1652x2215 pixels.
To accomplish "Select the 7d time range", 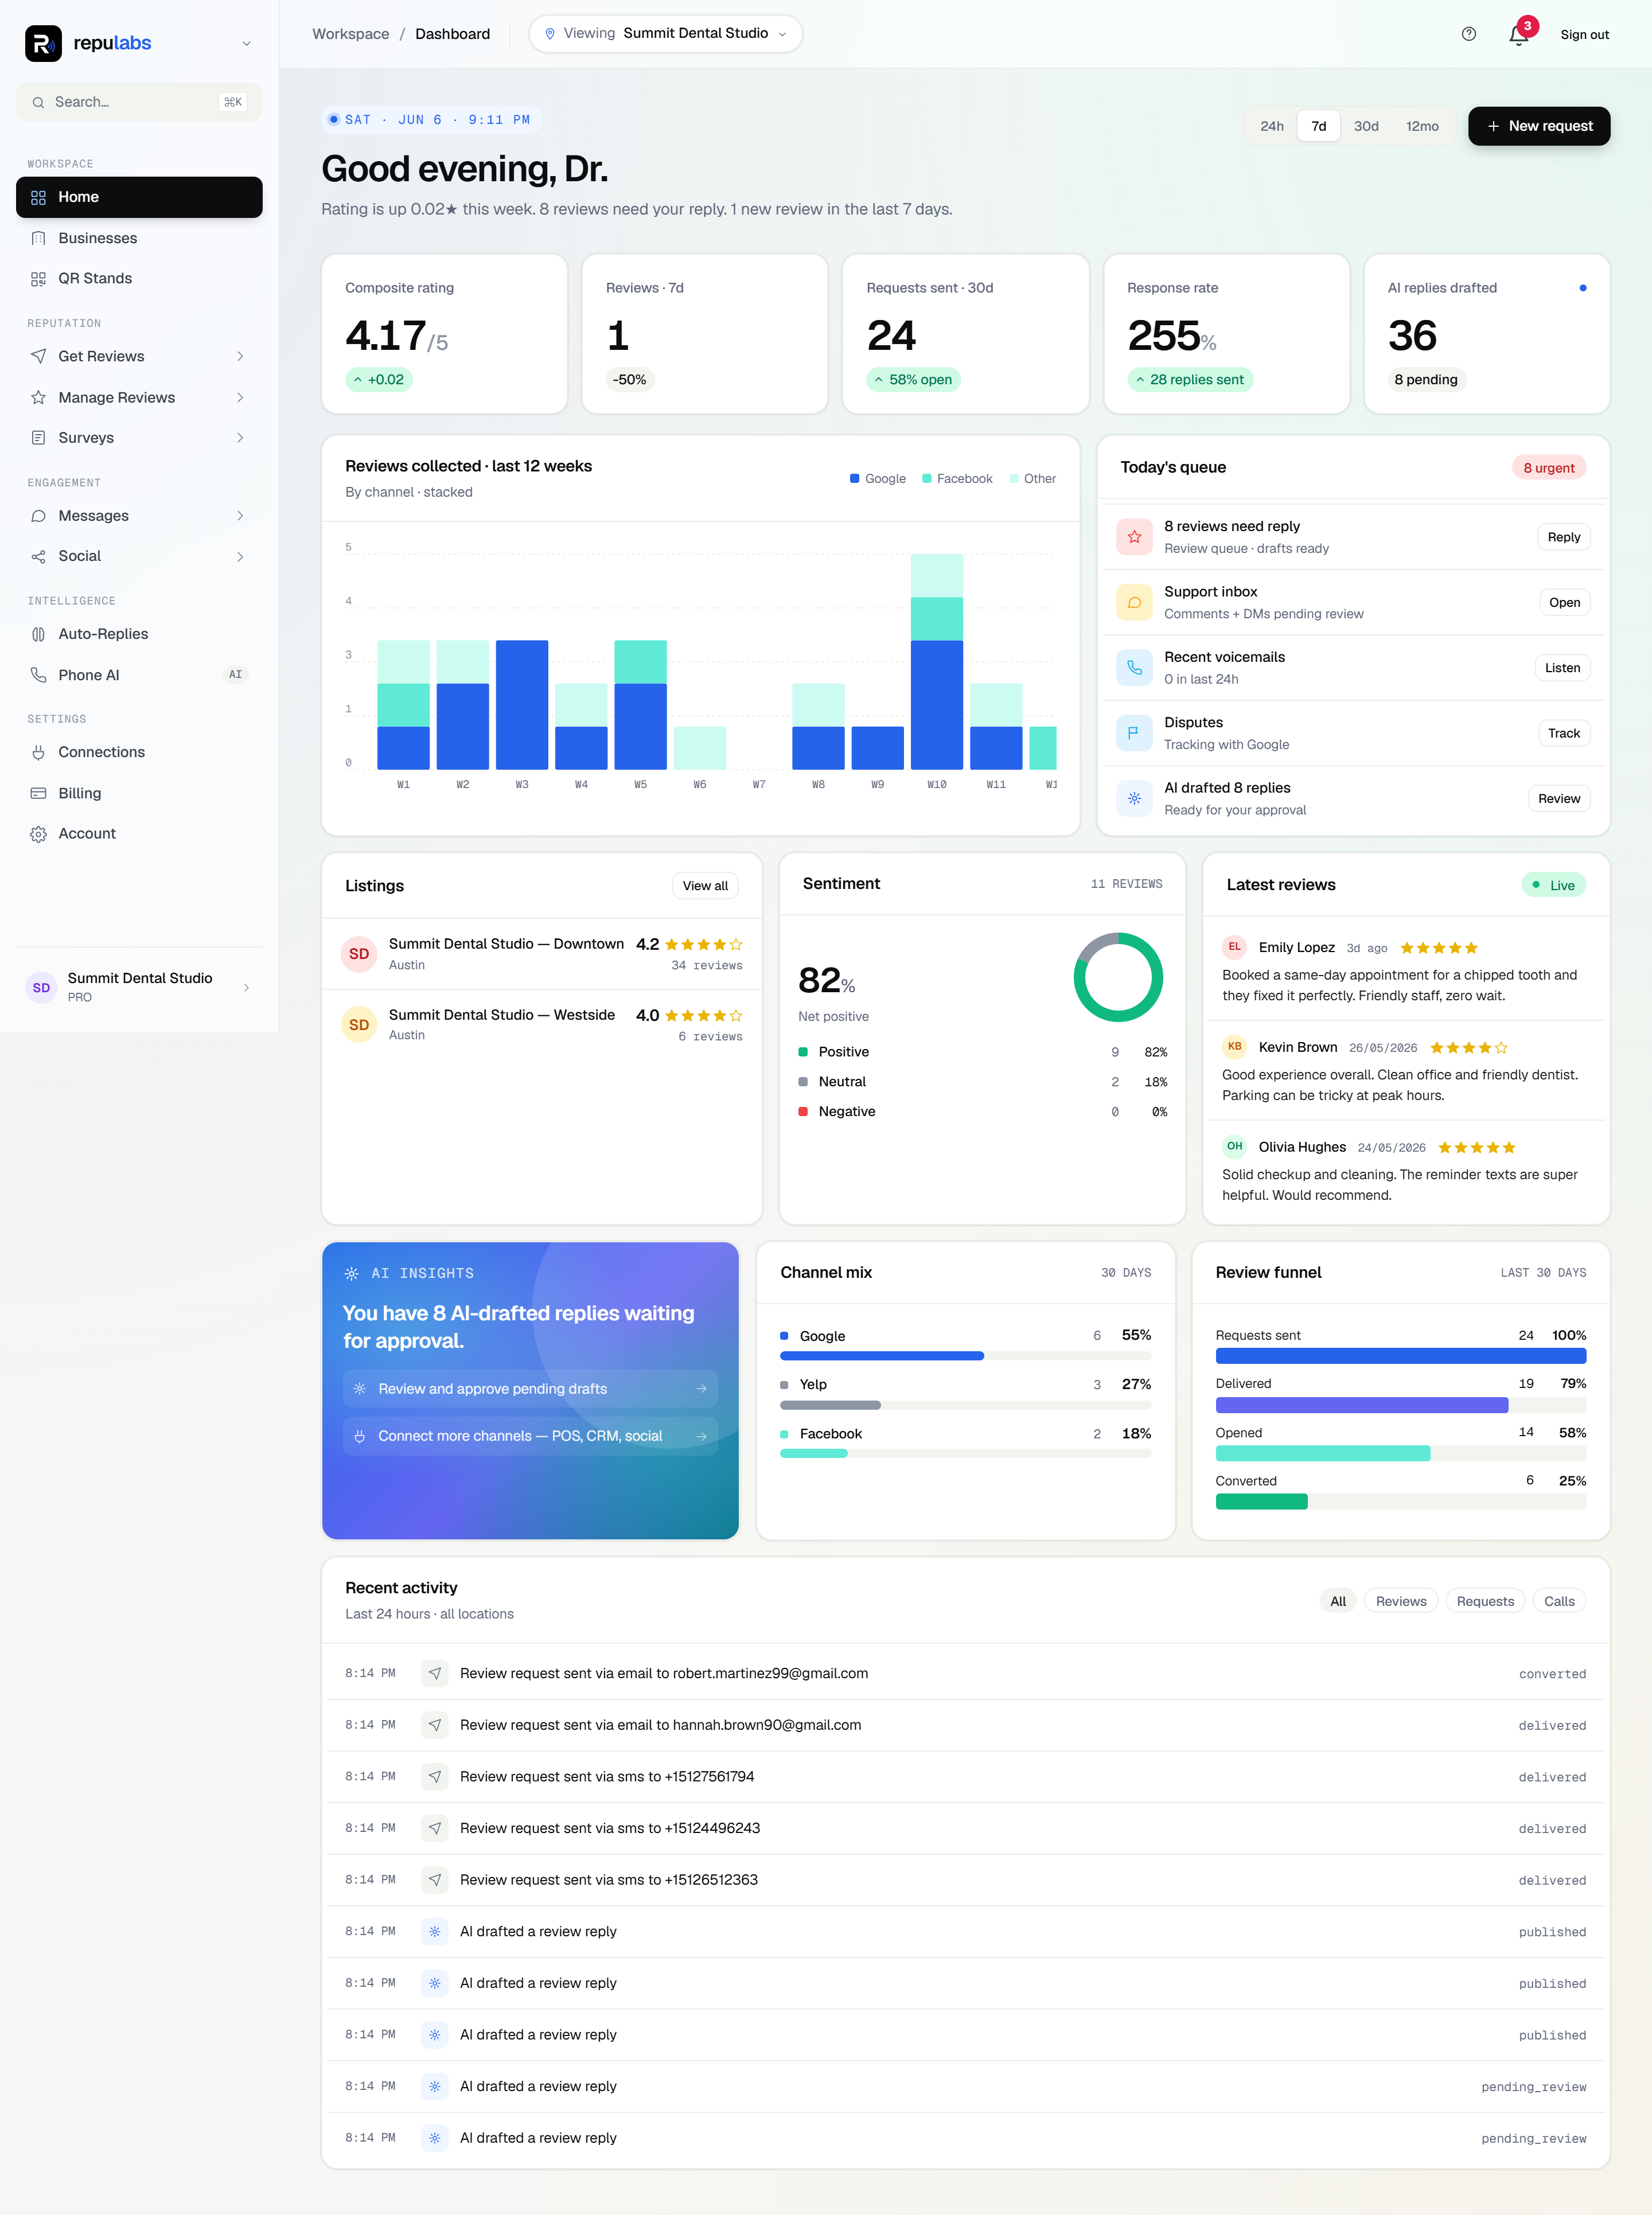I will (x=1318, y=126).
